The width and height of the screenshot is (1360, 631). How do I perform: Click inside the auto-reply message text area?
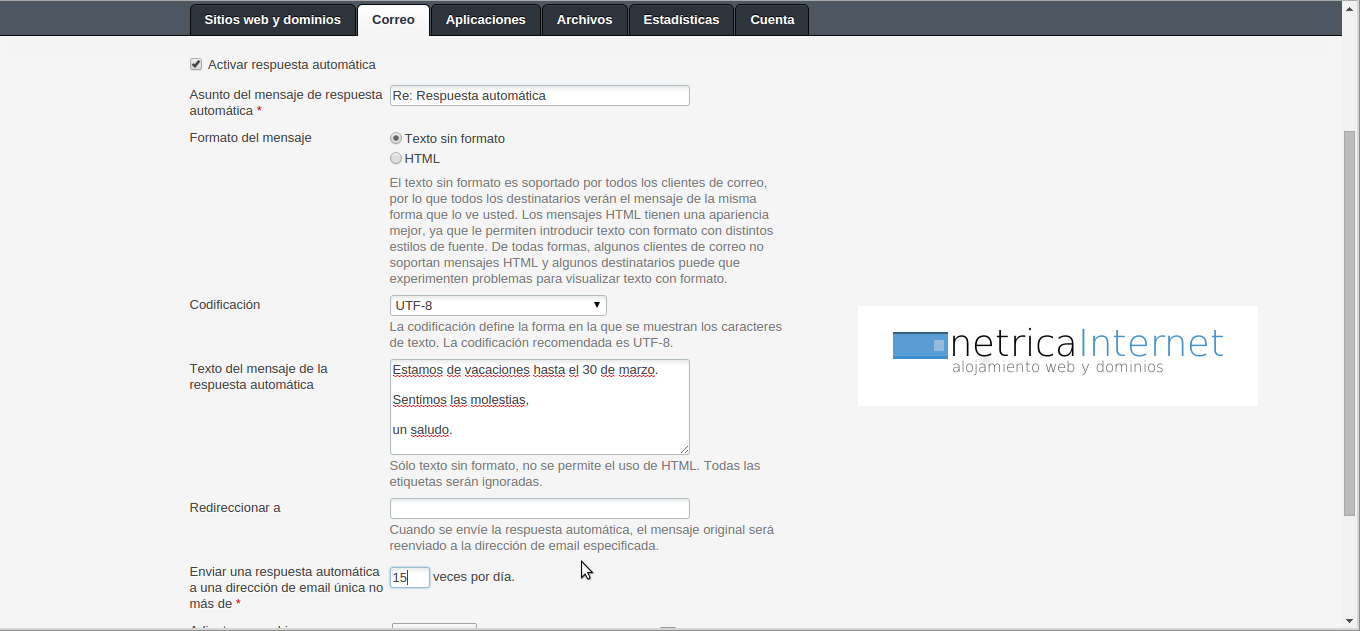pos(539,407)
